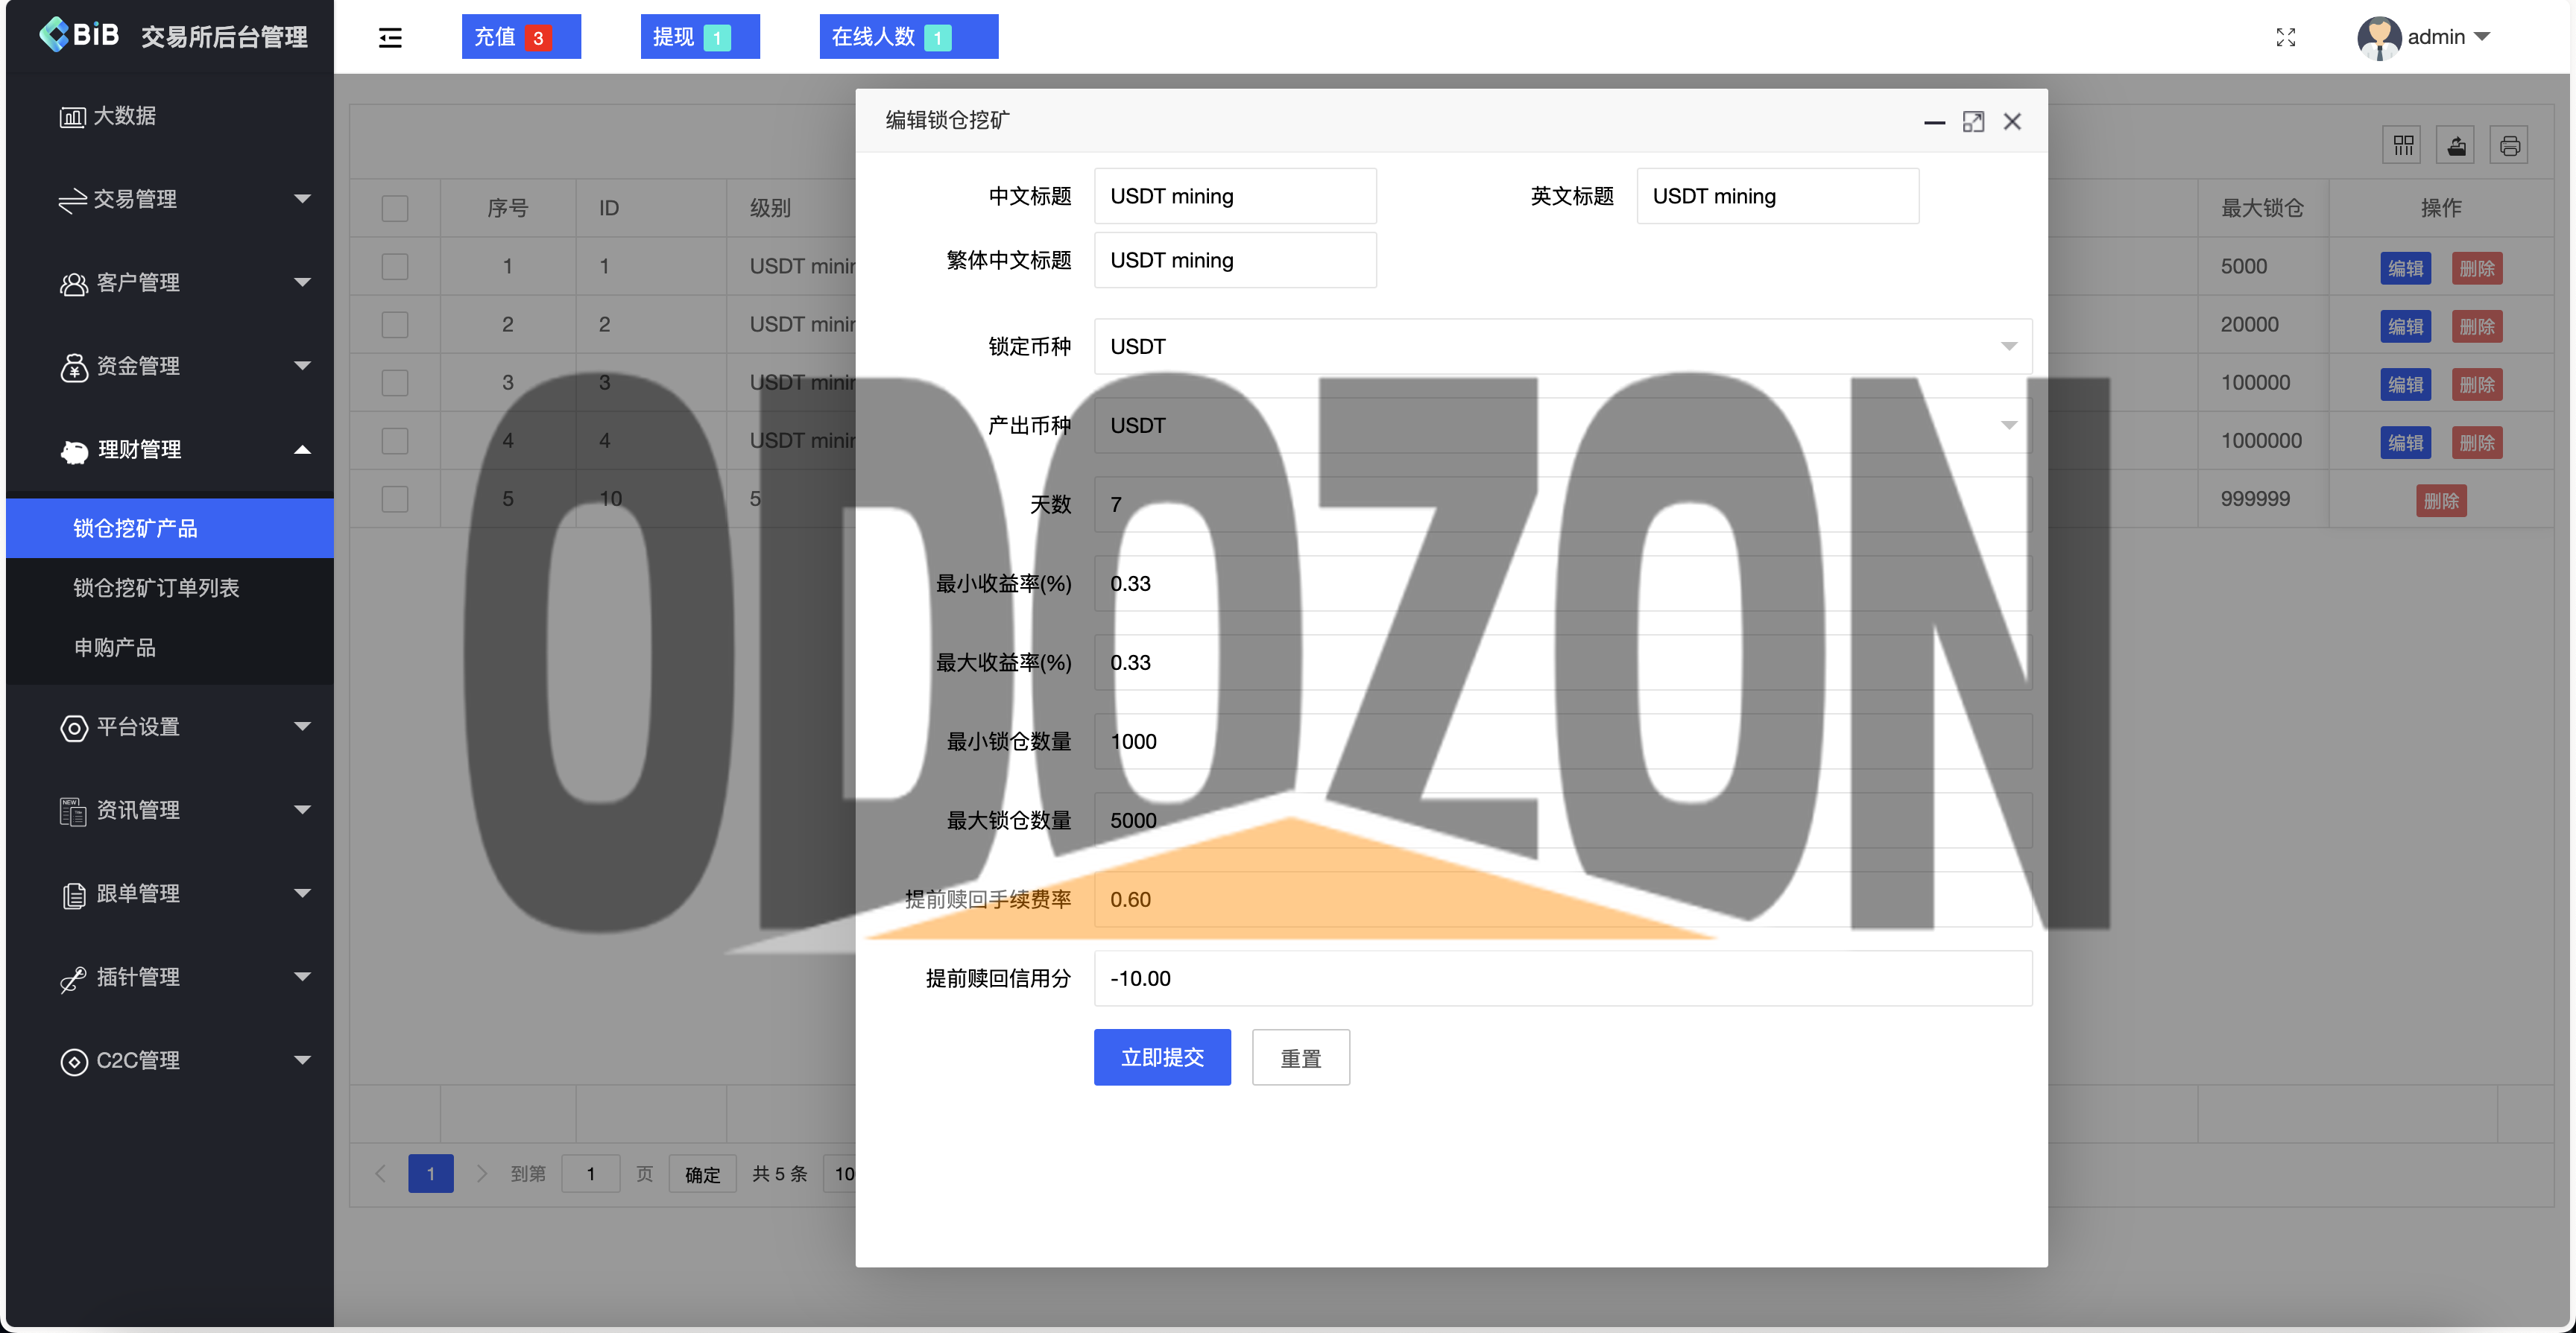Expand the 资金管理 menu arrow
This screenshot has height=1333, width=2576.
click(302, 365)
